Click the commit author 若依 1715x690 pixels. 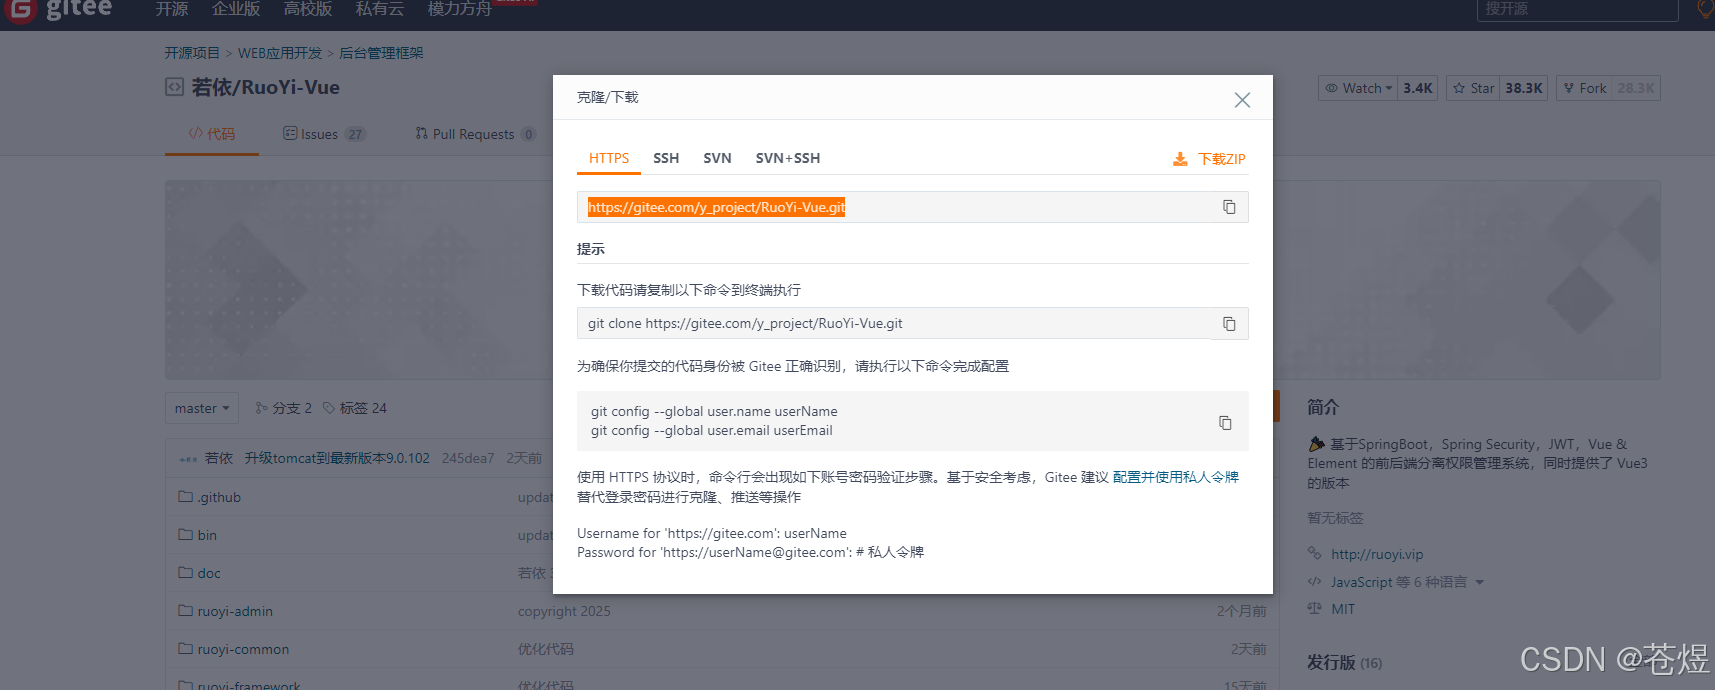point(219,458)
